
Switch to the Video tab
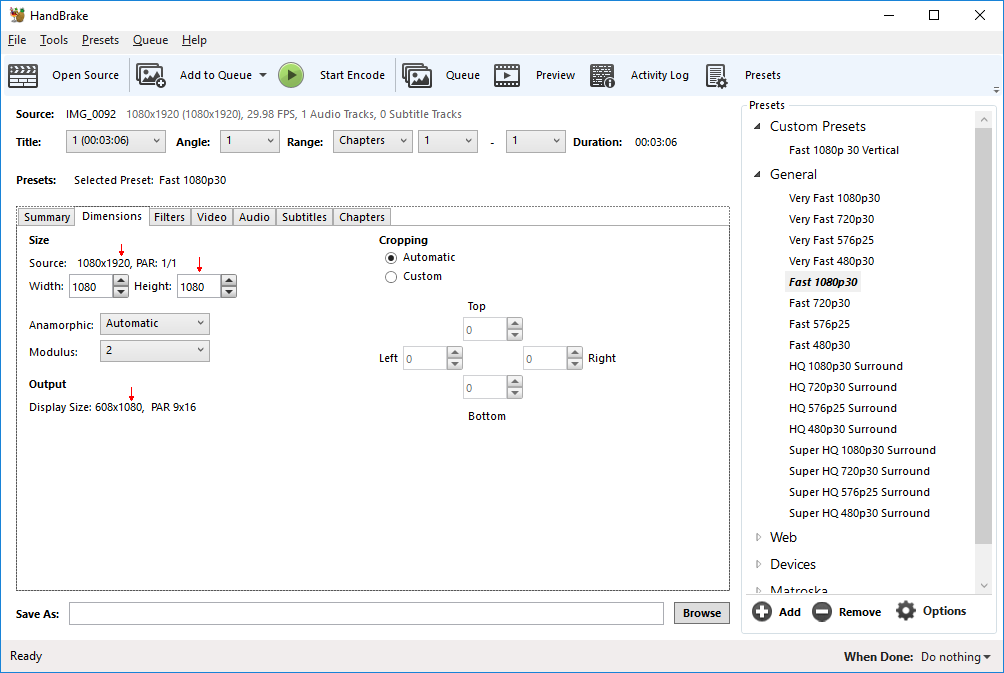211,216
